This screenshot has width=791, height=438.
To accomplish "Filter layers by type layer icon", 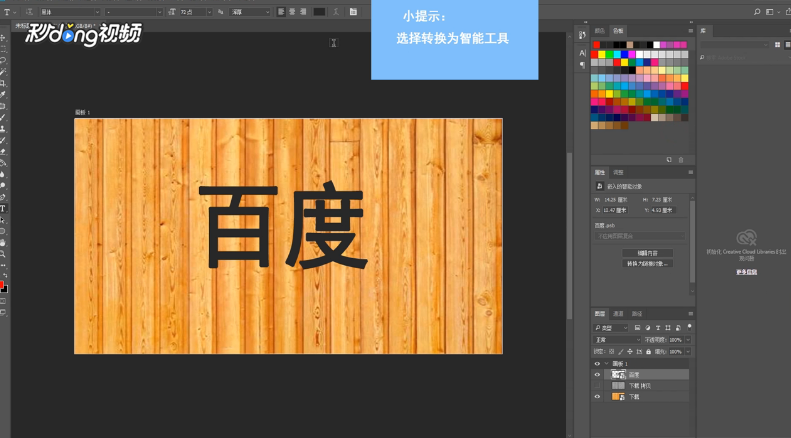I will pos(658,328).
